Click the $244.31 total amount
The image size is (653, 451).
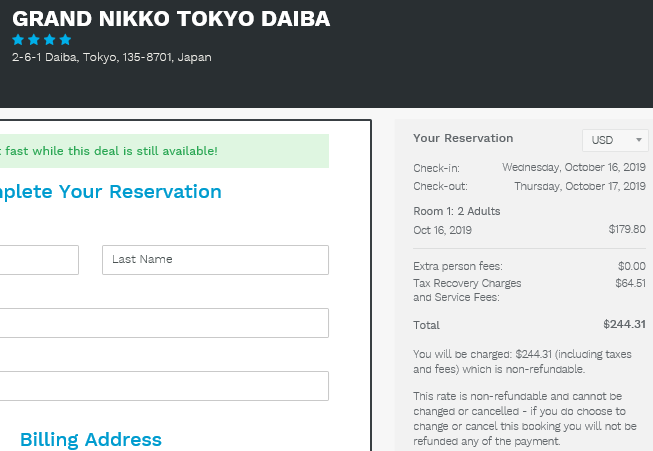point(624,324)
